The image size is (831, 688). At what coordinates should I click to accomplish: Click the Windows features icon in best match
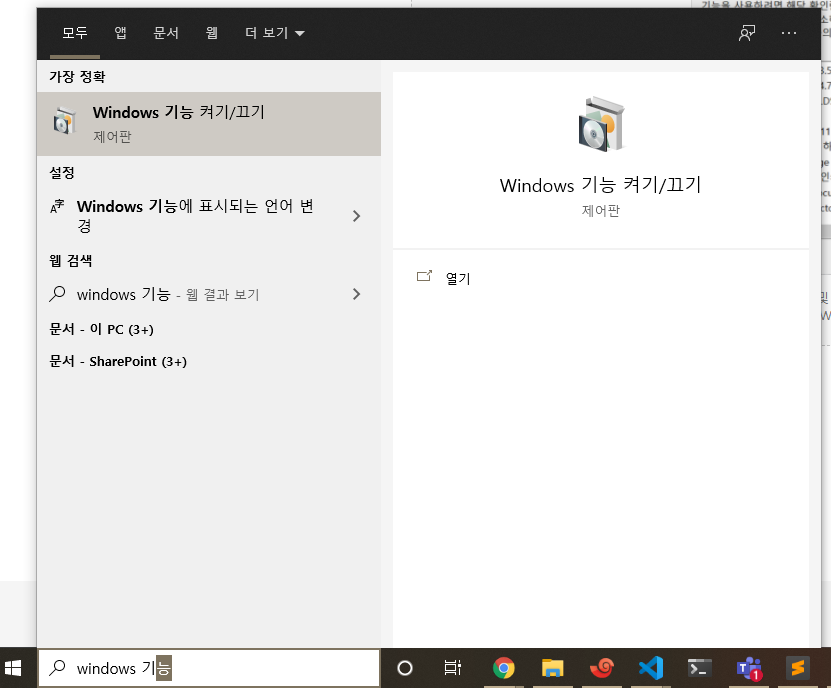[x=64, y=121]
